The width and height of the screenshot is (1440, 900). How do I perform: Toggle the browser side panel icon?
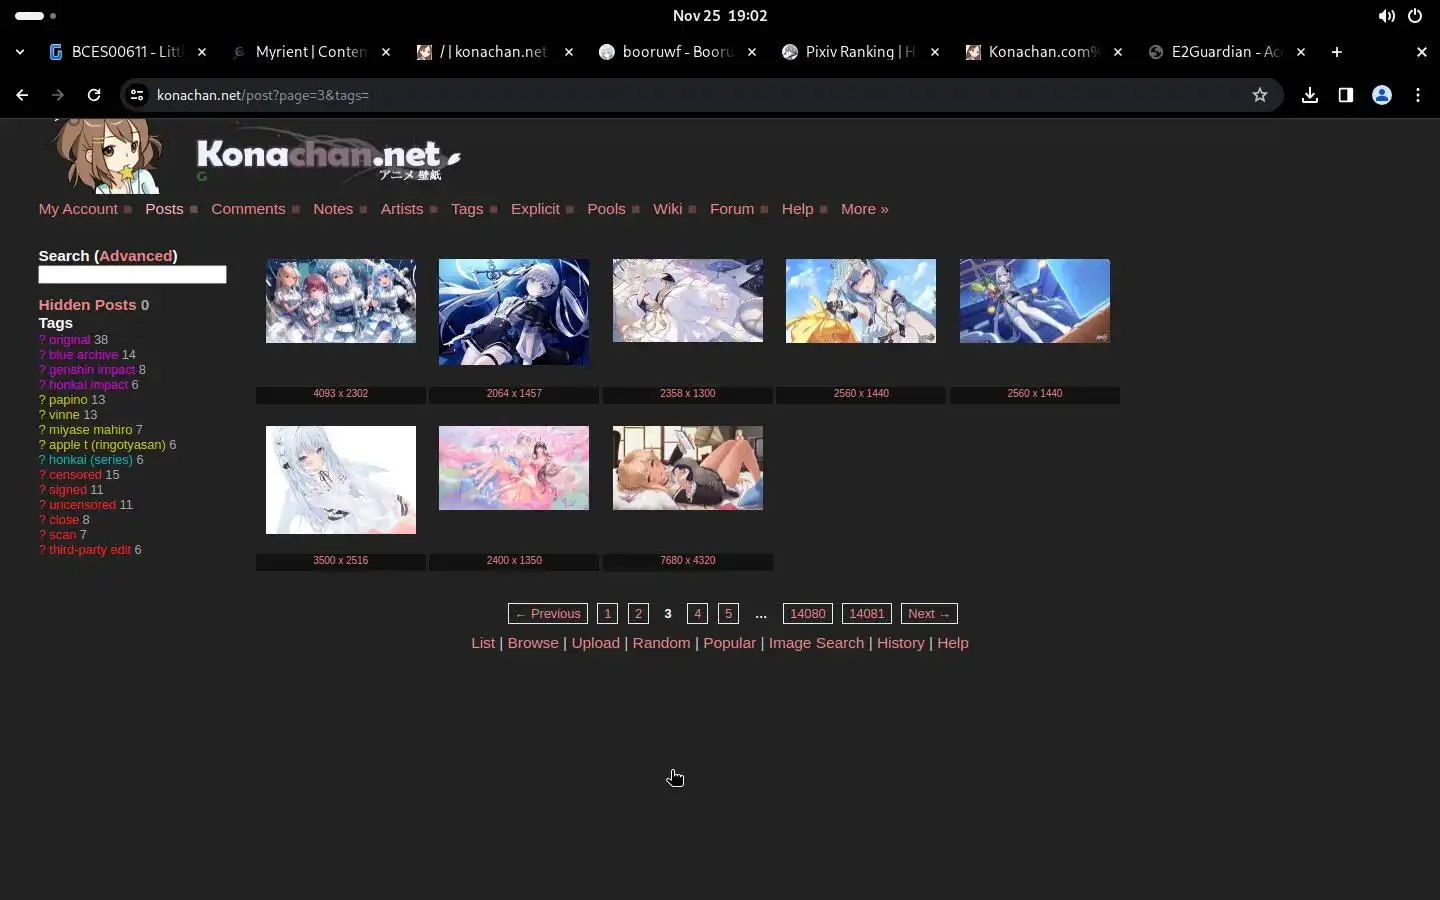(1346, 95)
